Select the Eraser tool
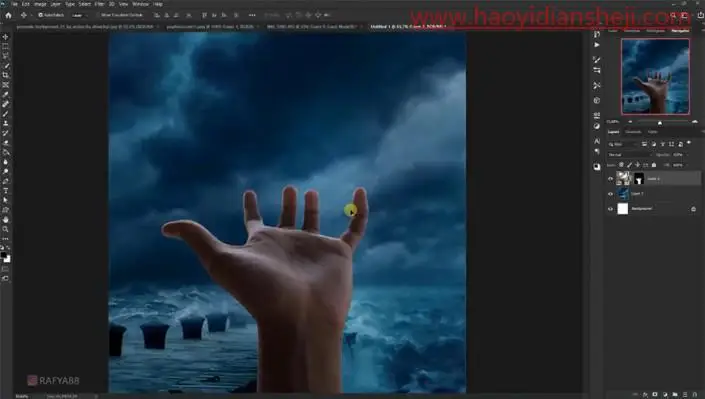The width and height of the screenshot is (705, 399). pyautogui.click(x=5, y=143)
